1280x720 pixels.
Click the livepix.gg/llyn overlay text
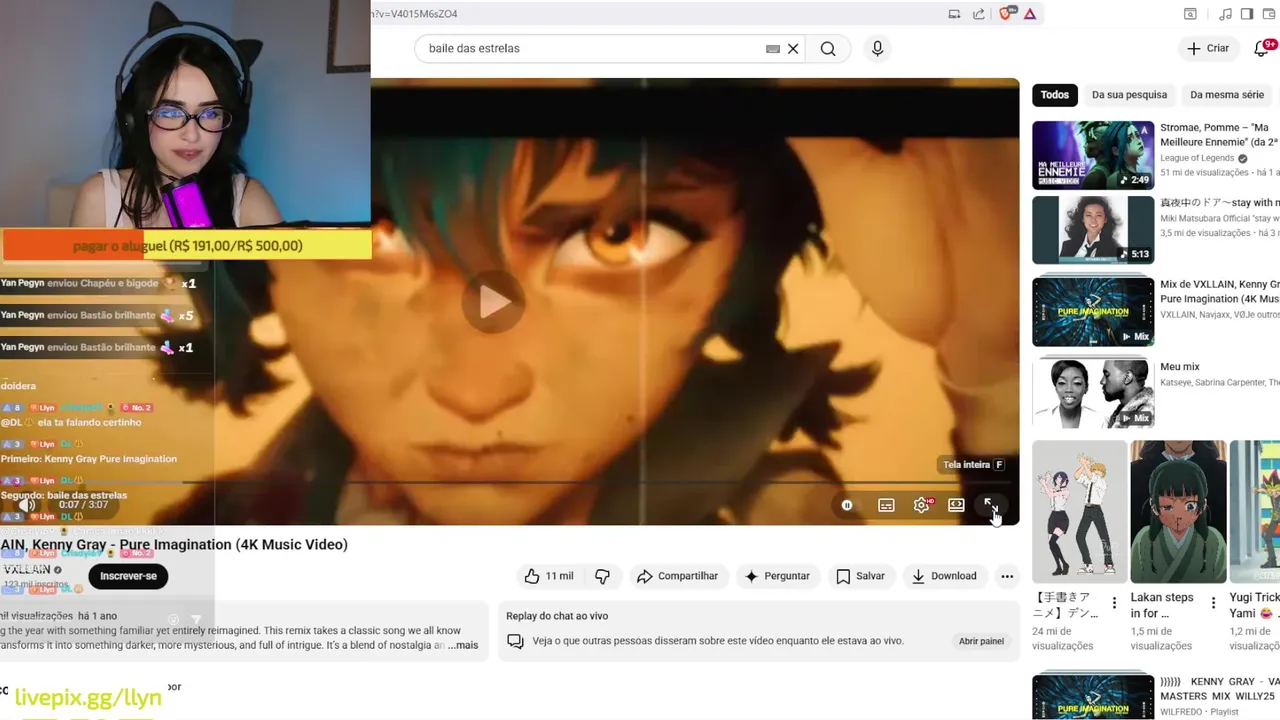pos(88,698)
